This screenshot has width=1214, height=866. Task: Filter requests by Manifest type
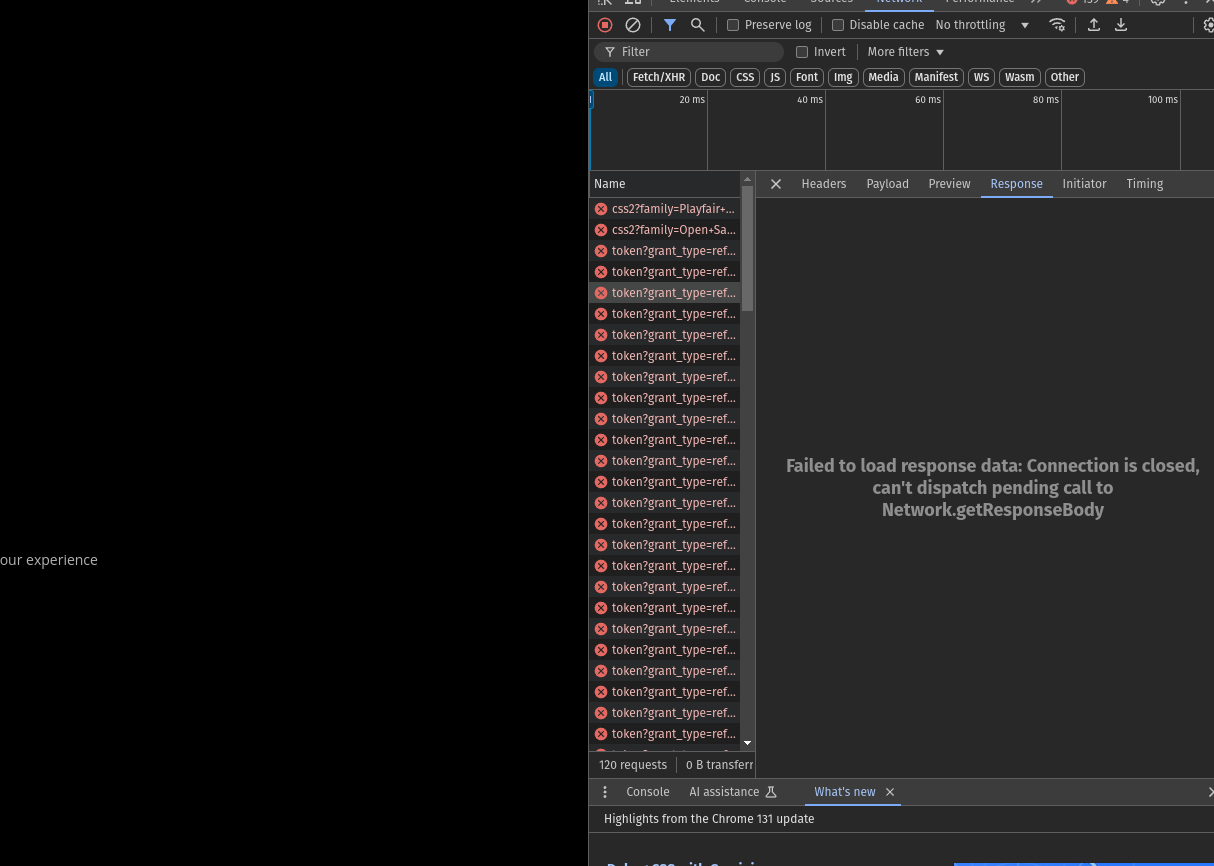pyautogui.click(x=936, y=77)
